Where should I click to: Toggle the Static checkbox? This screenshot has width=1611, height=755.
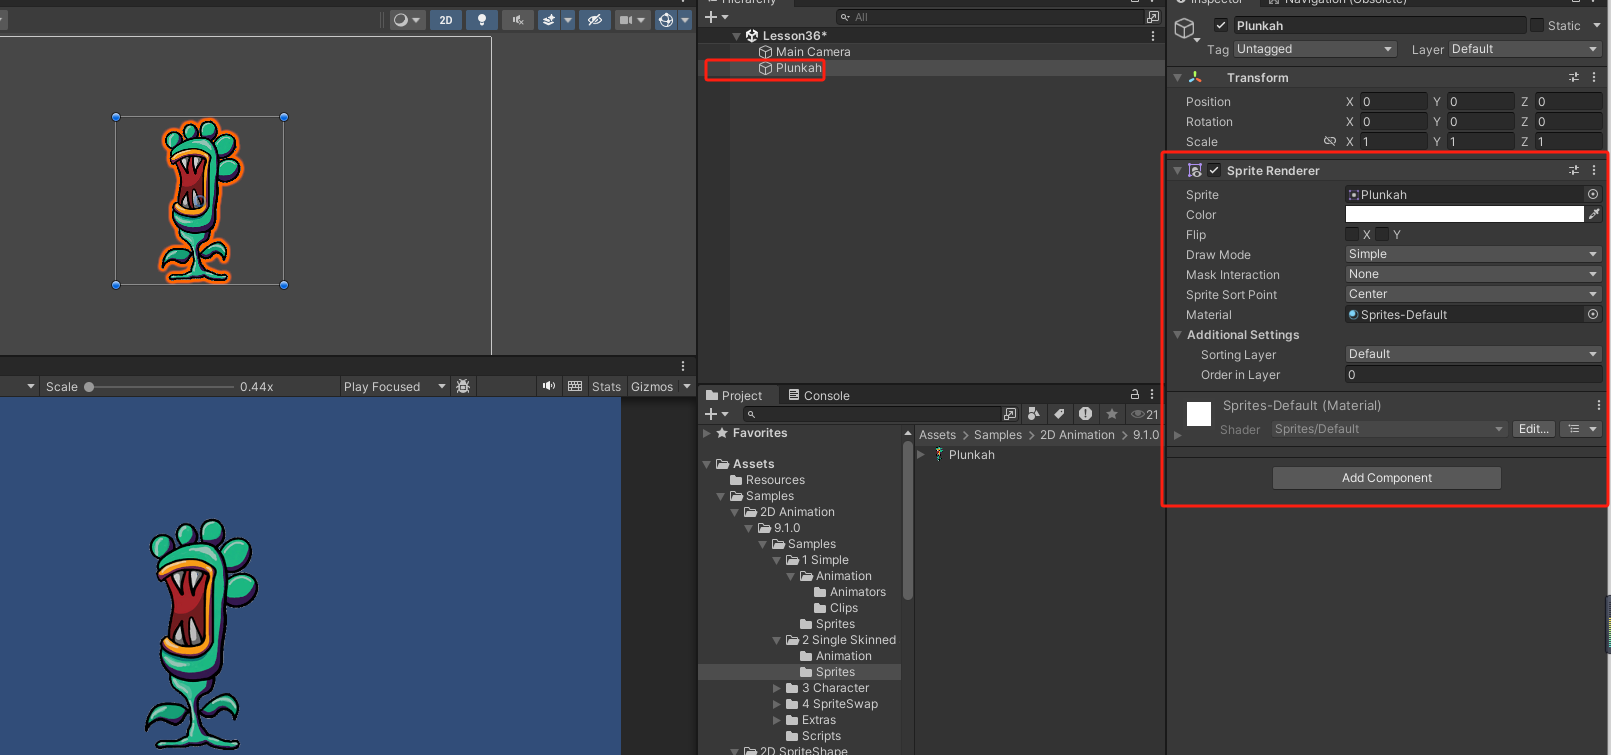pyautogui.click(x=1537, y=25)
